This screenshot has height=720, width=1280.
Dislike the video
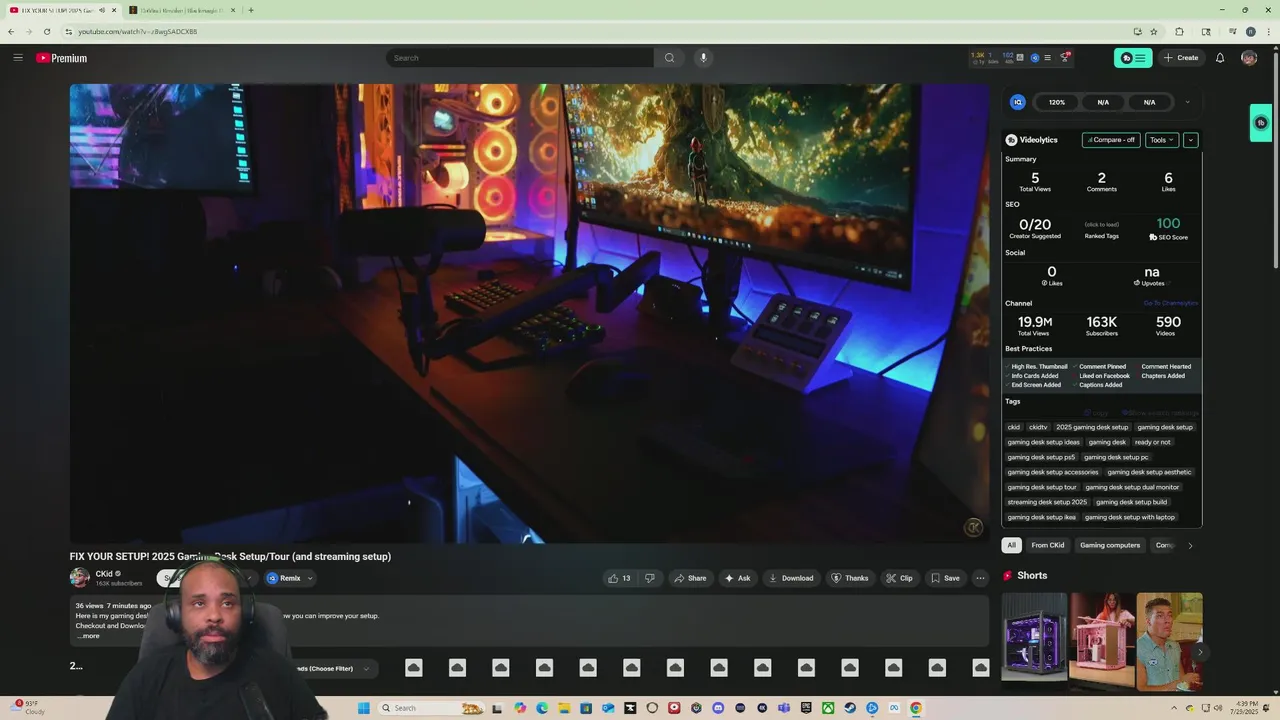649,578
